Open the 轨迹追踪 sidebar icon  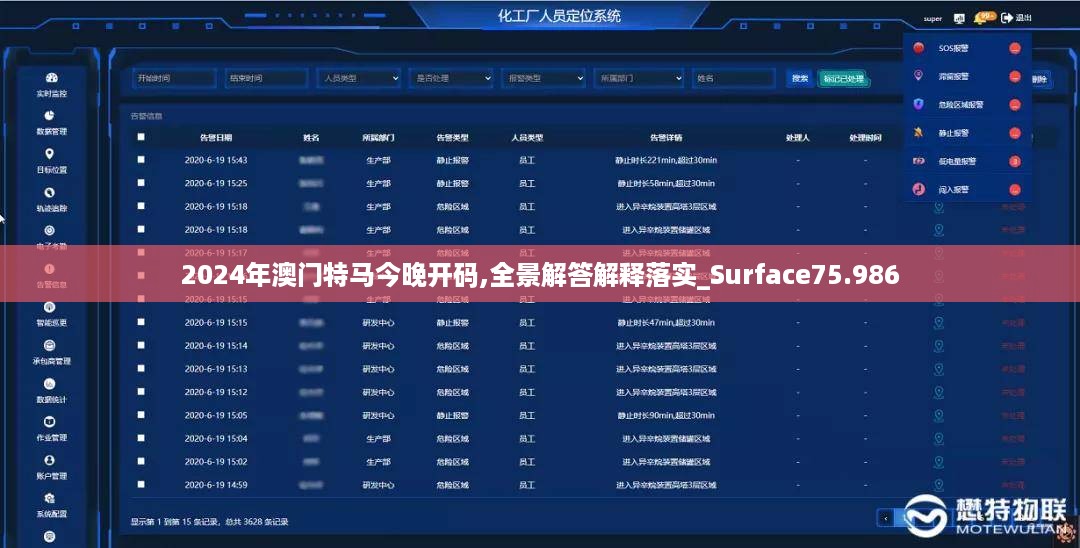click(x=50, y=193)
